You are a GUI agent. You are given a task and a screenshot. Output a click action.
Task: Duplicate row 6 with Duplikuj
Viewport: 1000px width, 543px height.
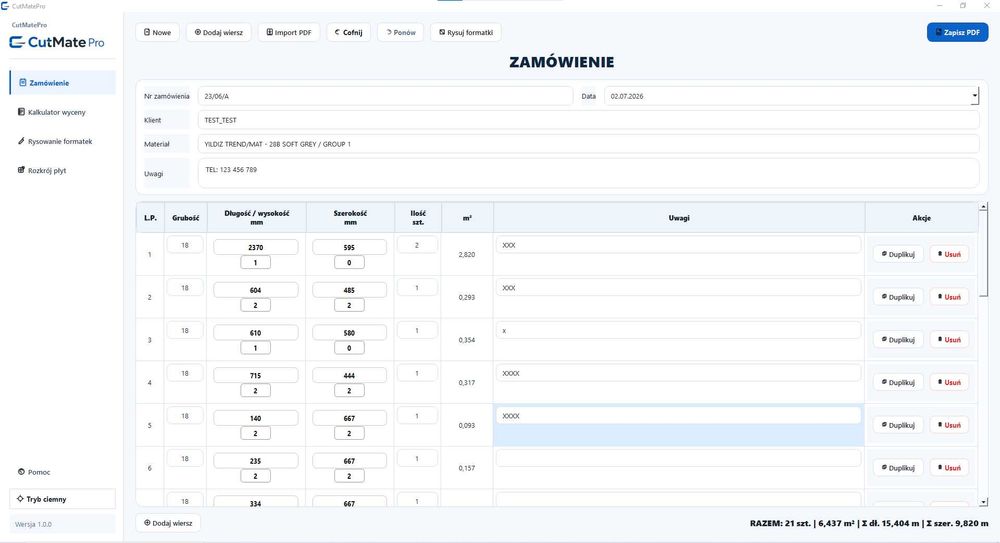point(898,468)
